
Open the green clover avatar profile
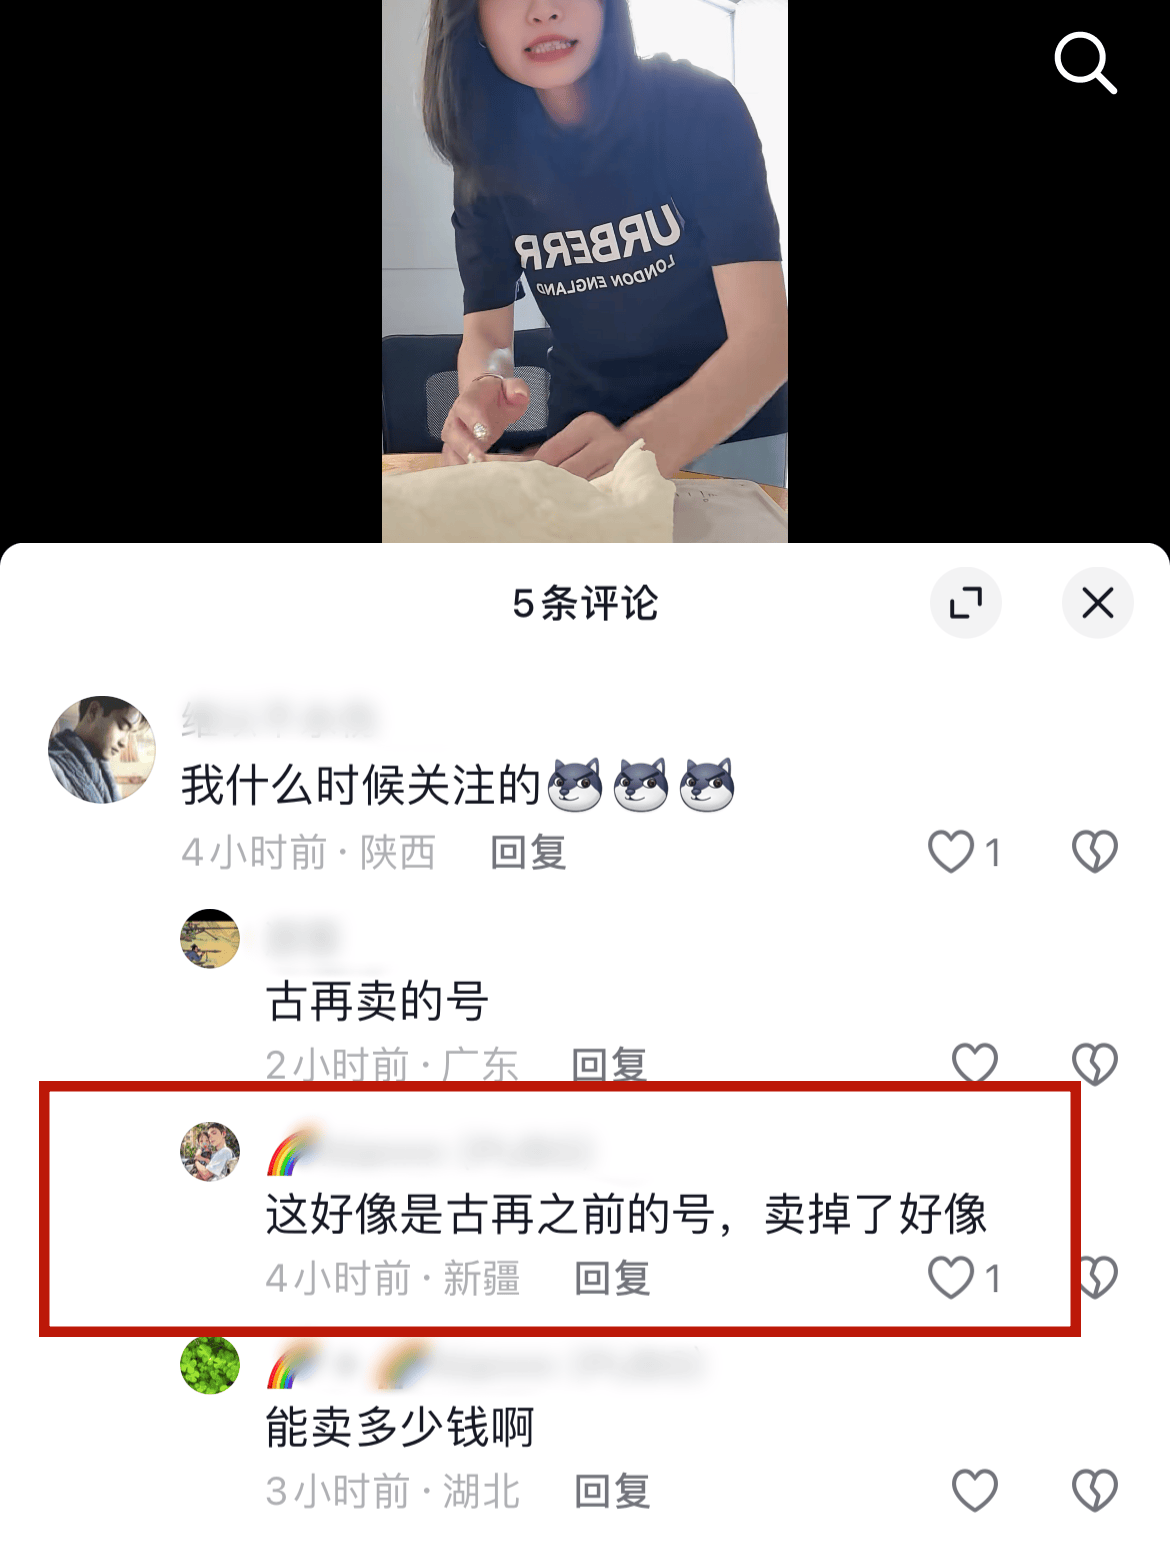[x=210, y=1364]
